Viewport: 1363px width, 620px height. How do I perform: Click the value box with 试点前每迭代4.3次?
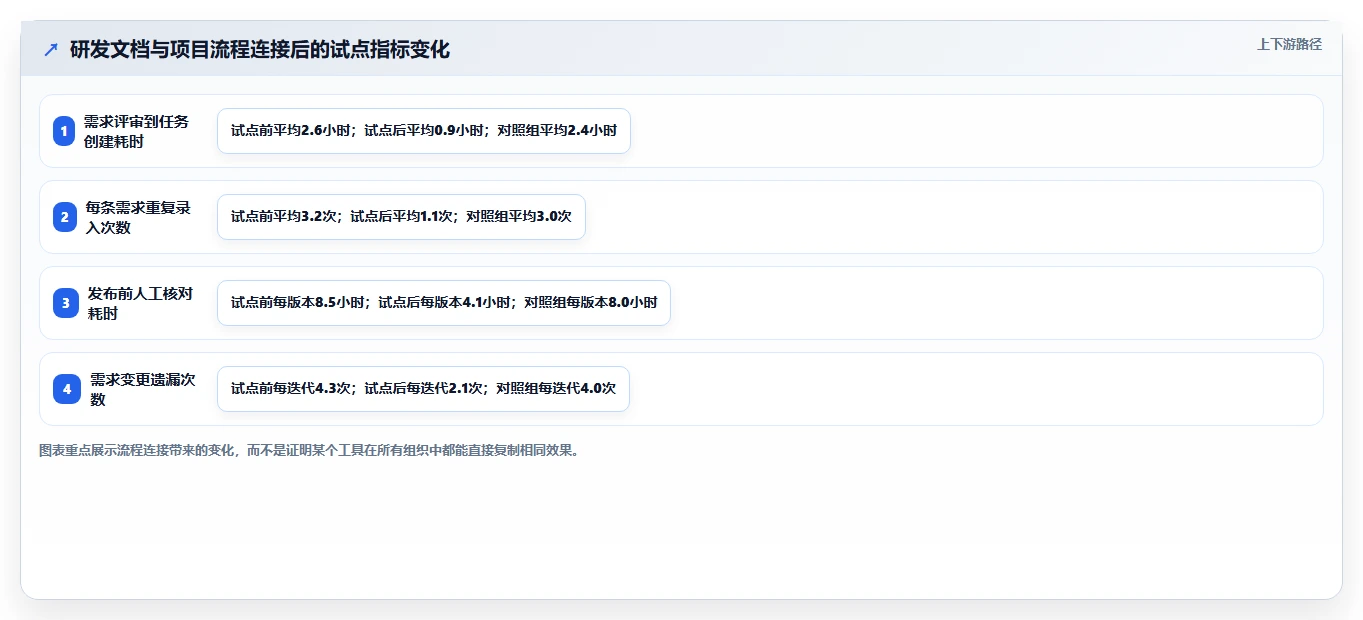tap(423, 389)
